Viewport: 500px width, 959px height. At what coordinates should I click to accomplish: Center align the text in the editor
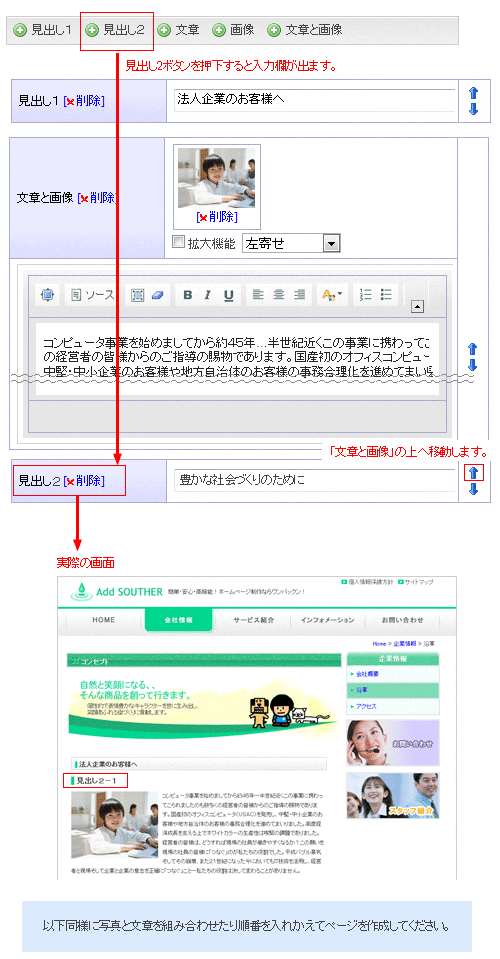(x=279, y=295)
